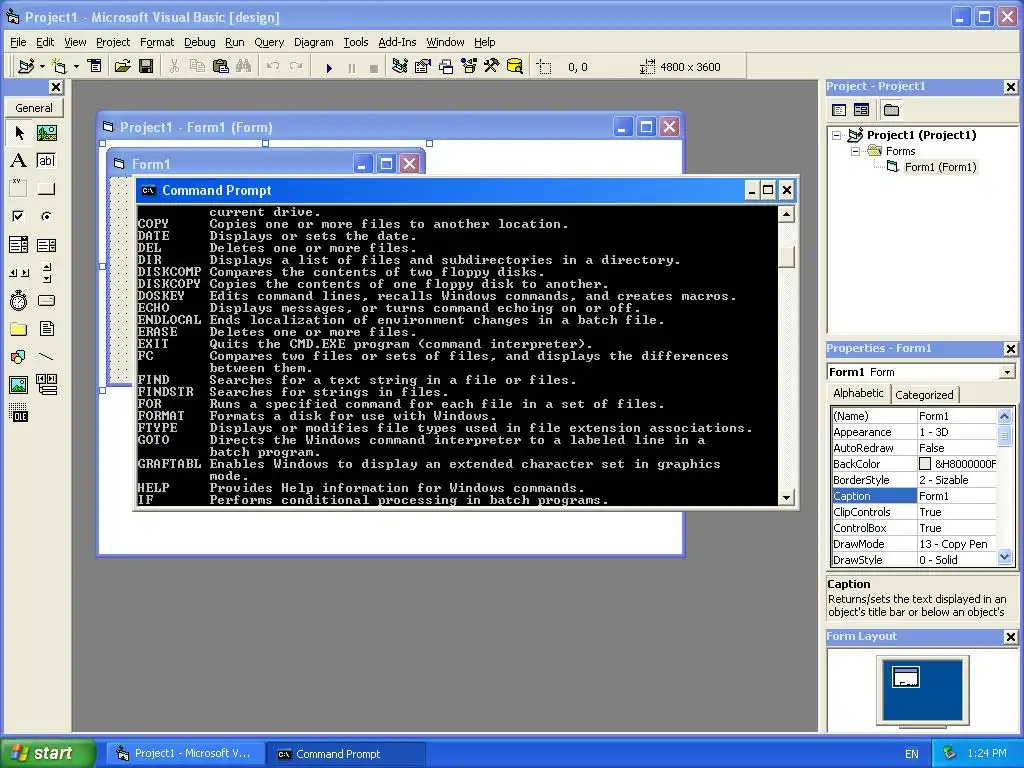Click the Add Form toolbar icon
Image resolution: width=1024 pixels, height=768 pixels.
click(60, 67)
